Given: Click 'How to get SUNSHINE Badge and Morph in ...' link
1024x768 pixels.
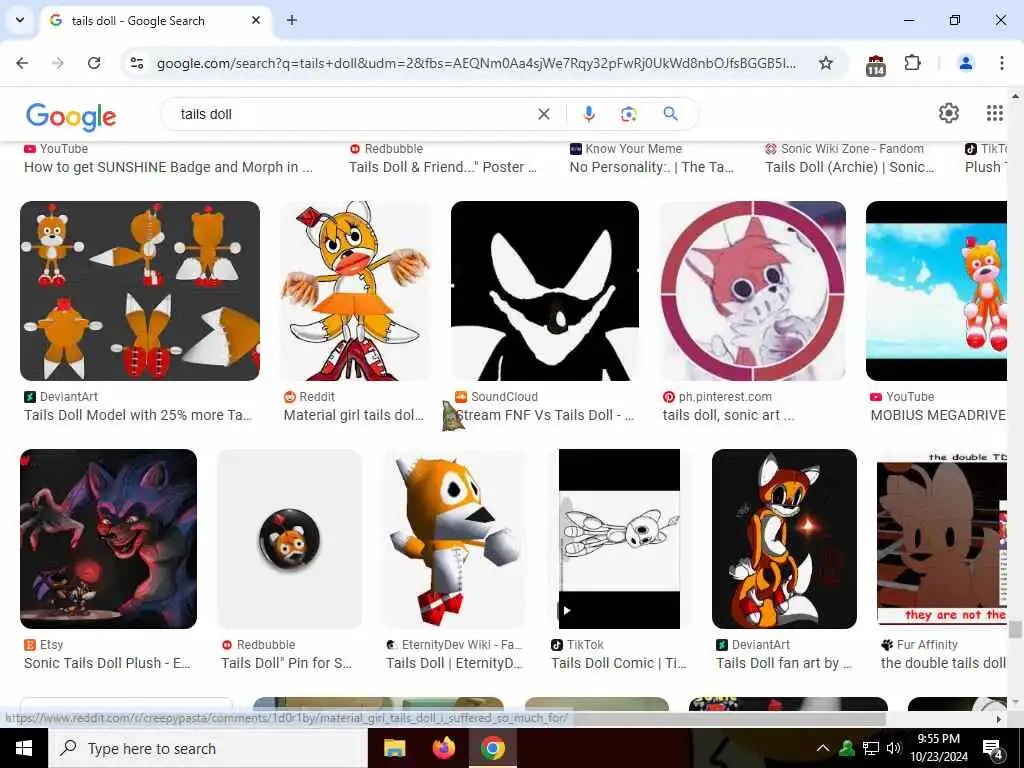Looking at the screenshot, I should pos(168,167).
